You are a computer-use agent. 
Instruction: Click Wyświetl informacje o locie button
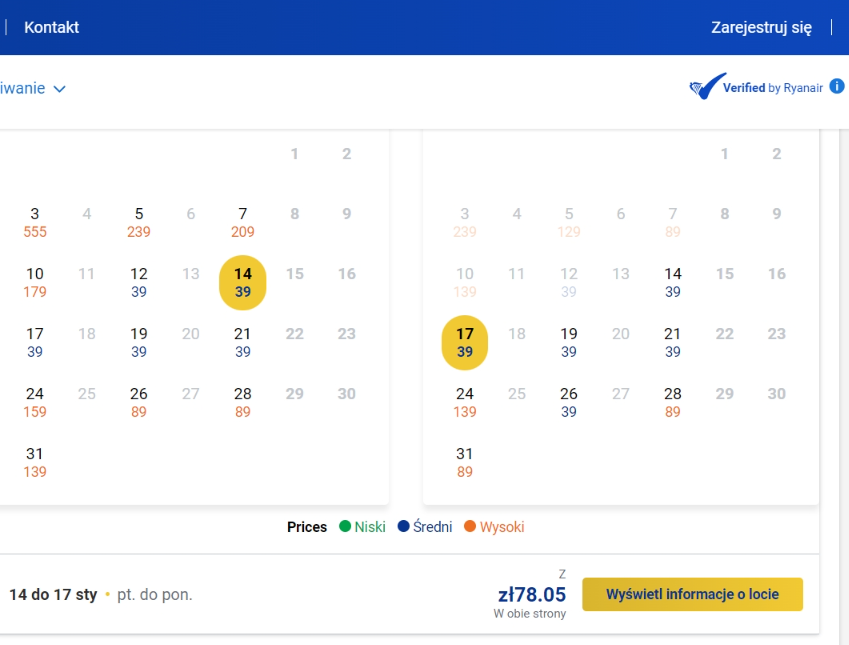693,594
